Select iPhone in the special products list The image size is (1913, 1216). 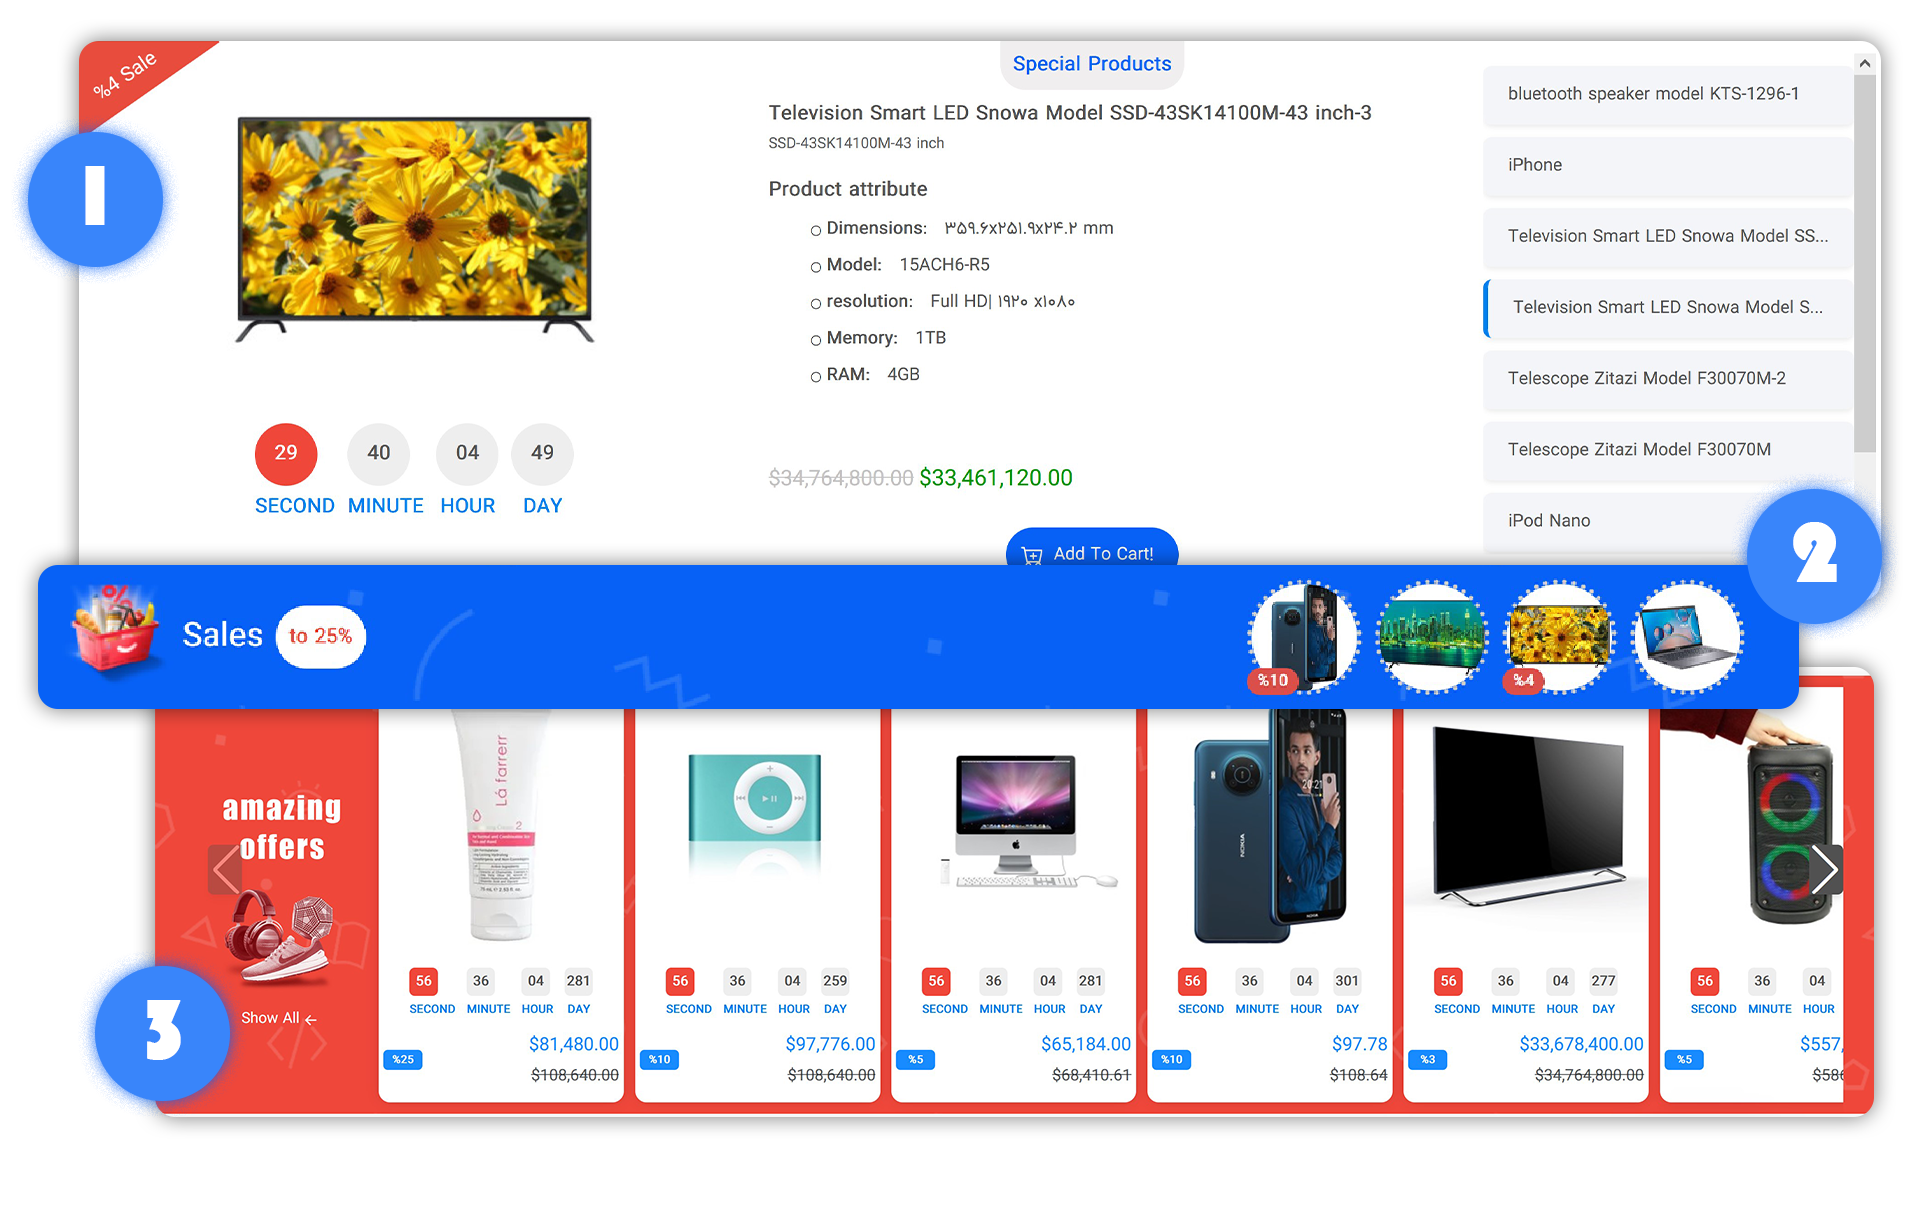point(1665,165)
